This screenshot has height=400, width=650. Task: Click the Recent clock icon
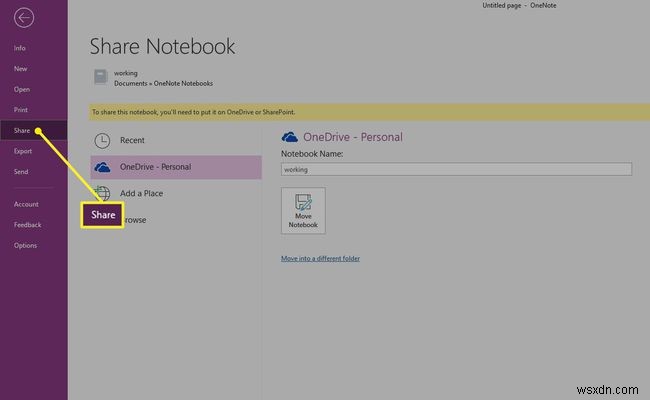(x=102, y=141)
